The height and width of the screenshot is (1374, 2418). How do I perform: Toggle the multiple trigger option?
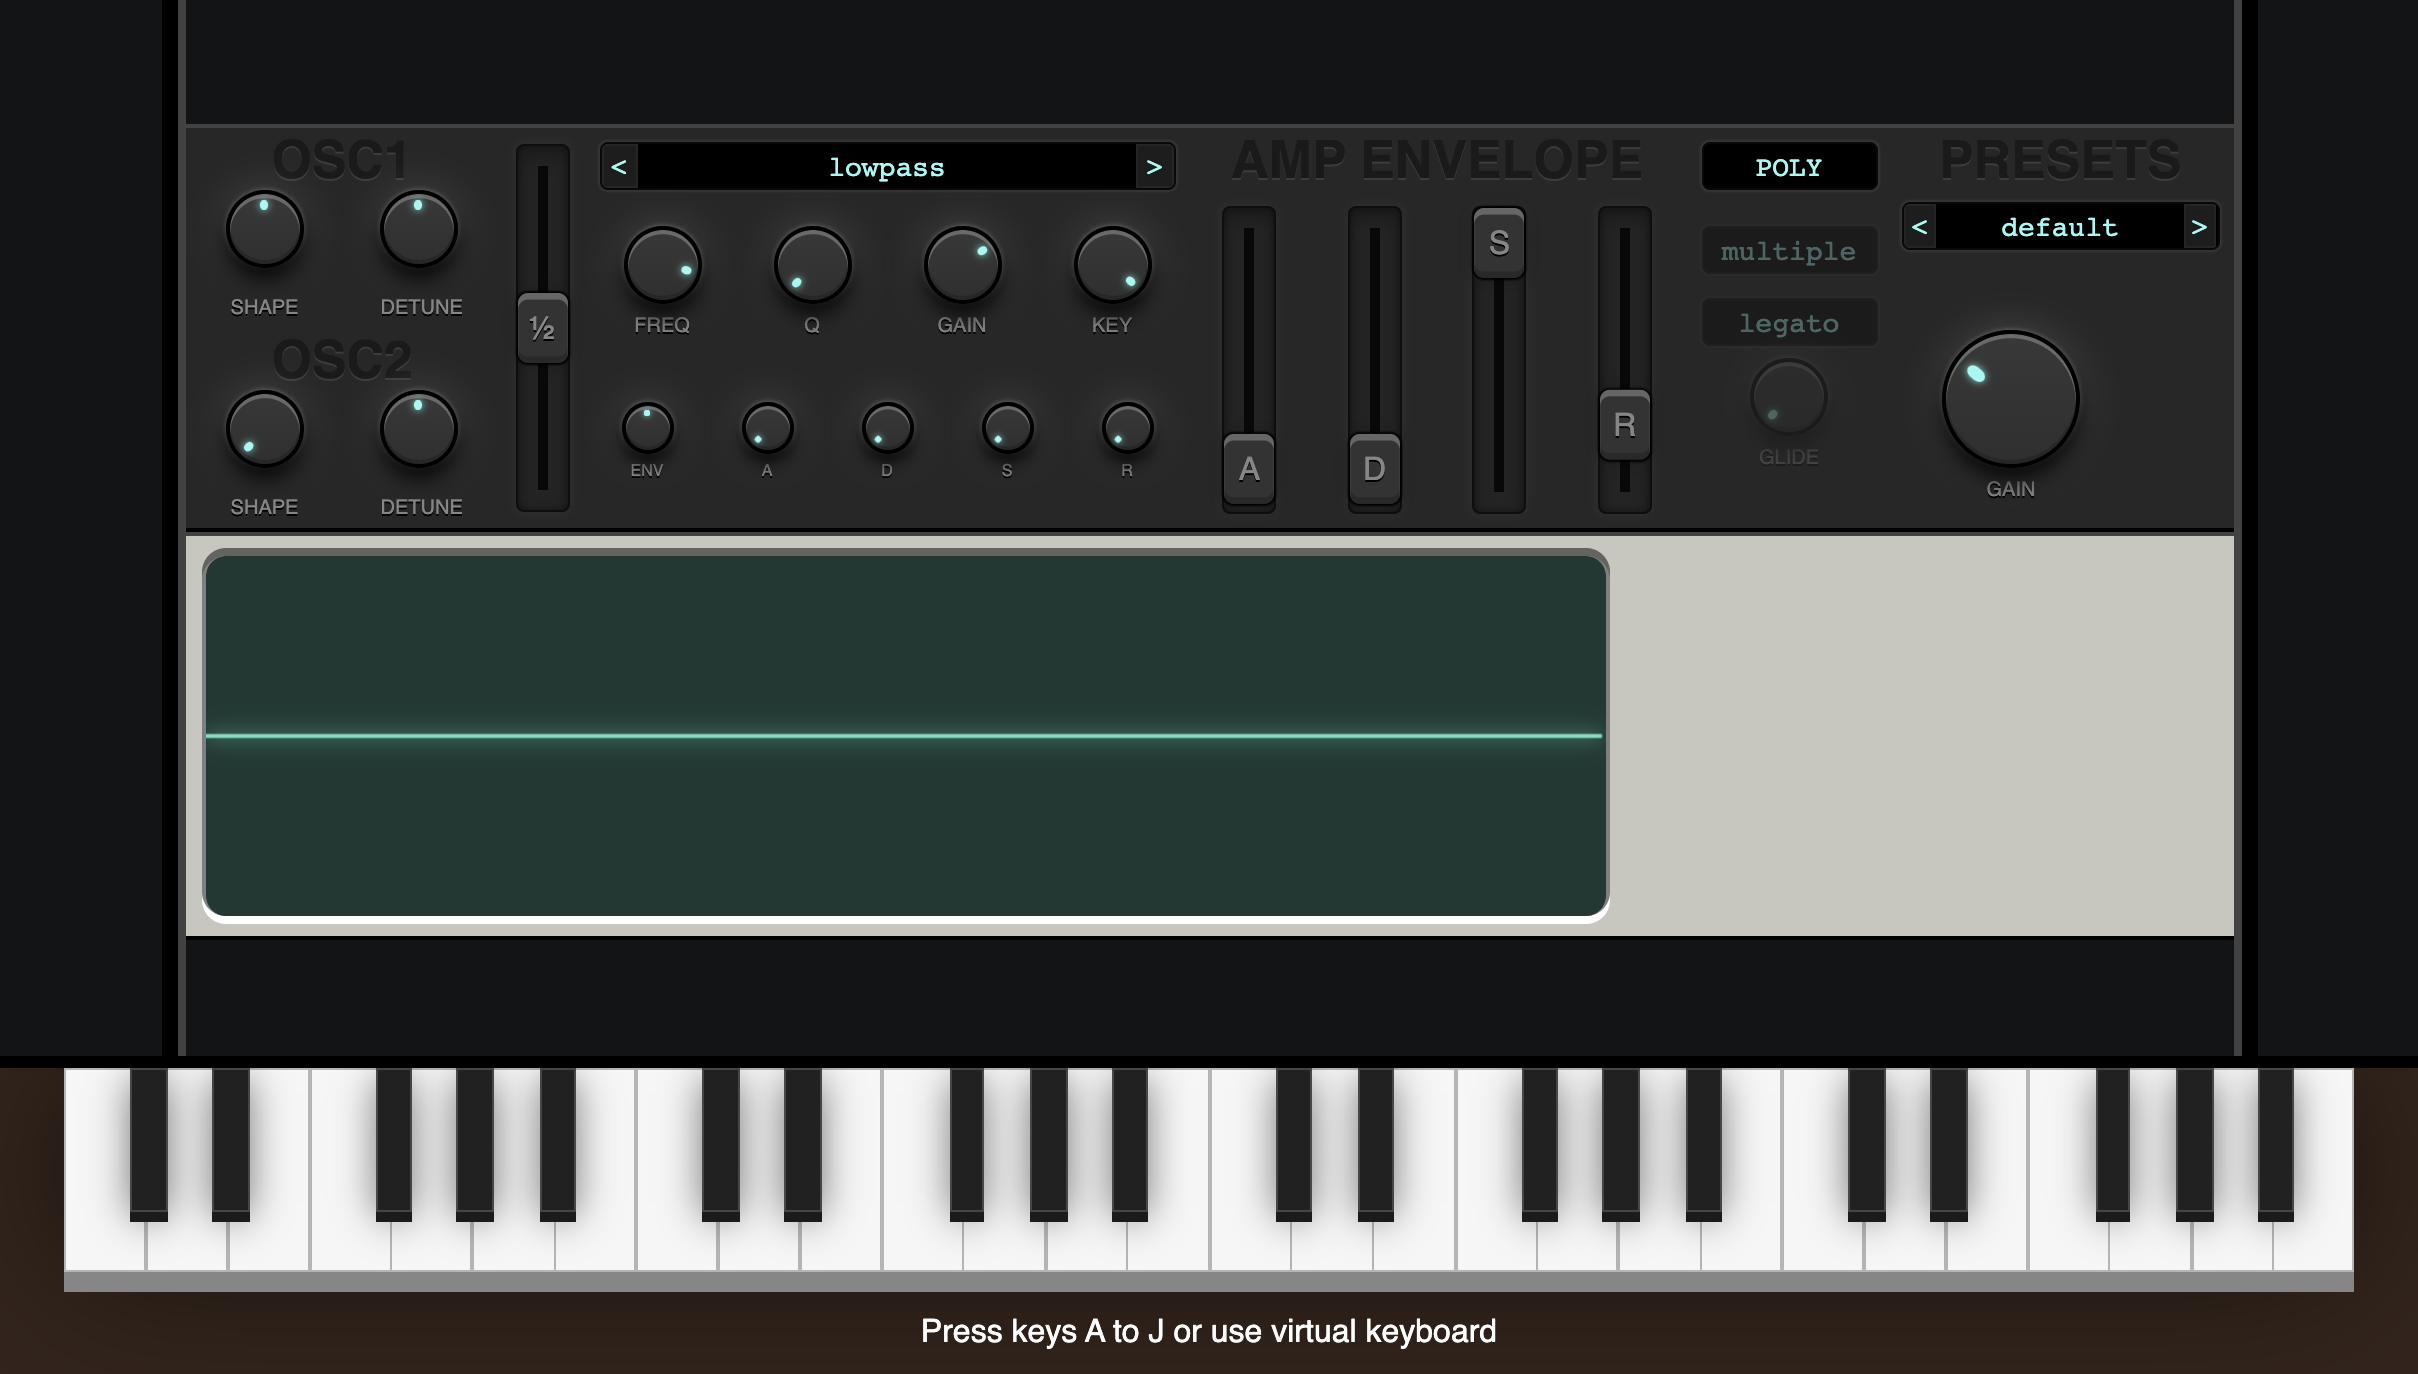[1788, 251]
